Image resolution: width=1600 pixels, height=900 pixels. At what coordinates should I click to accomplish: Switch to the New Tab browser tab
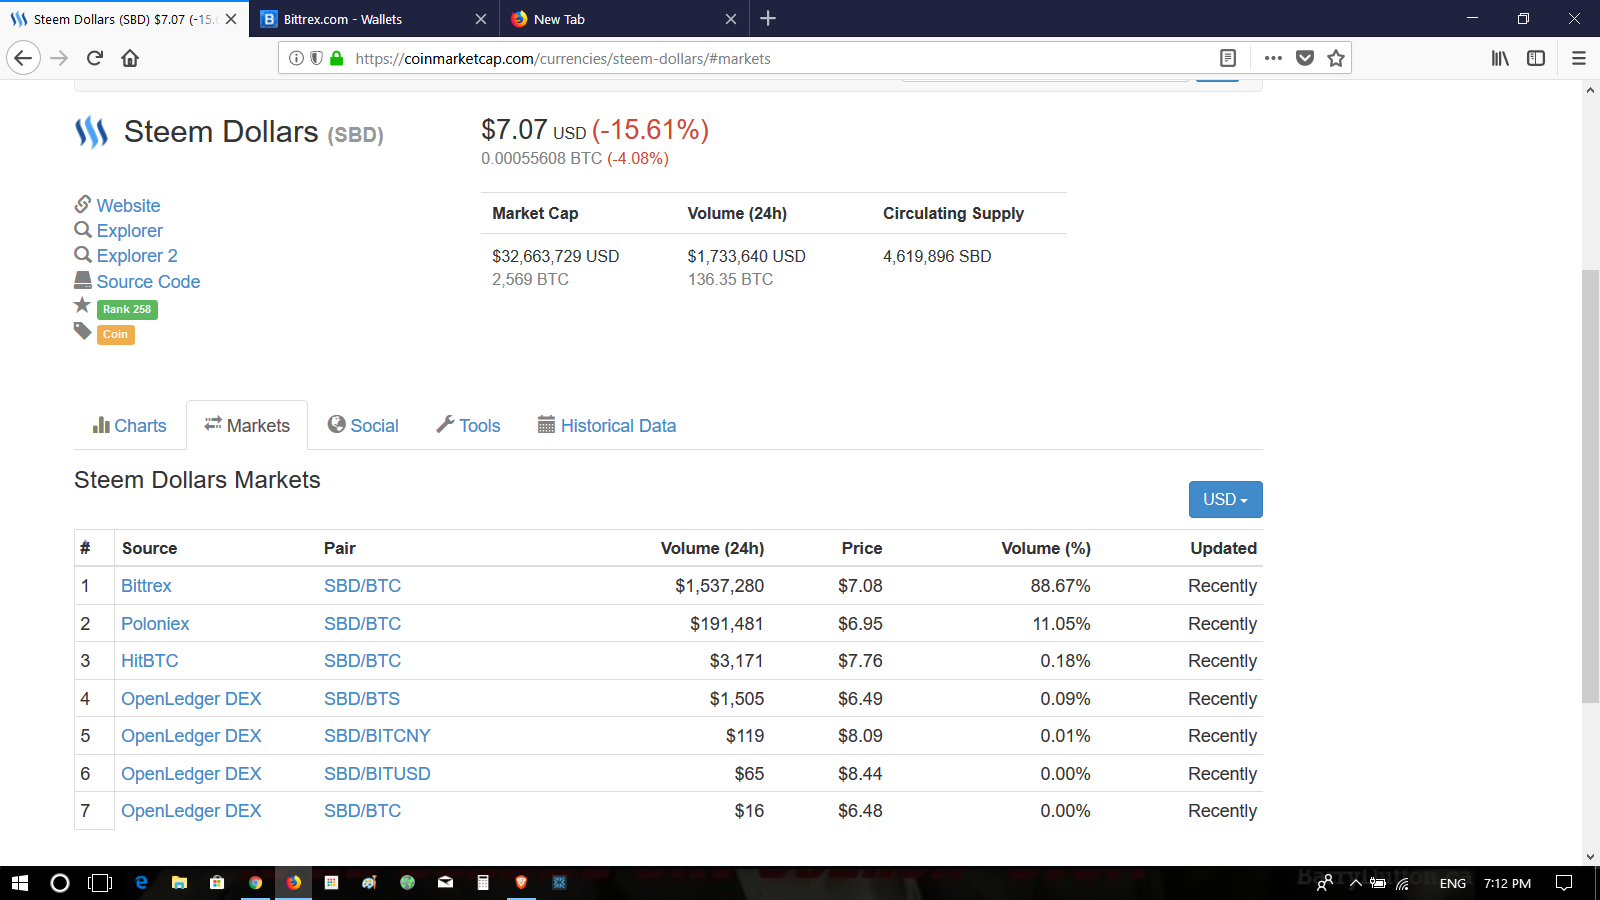(624, 19)
